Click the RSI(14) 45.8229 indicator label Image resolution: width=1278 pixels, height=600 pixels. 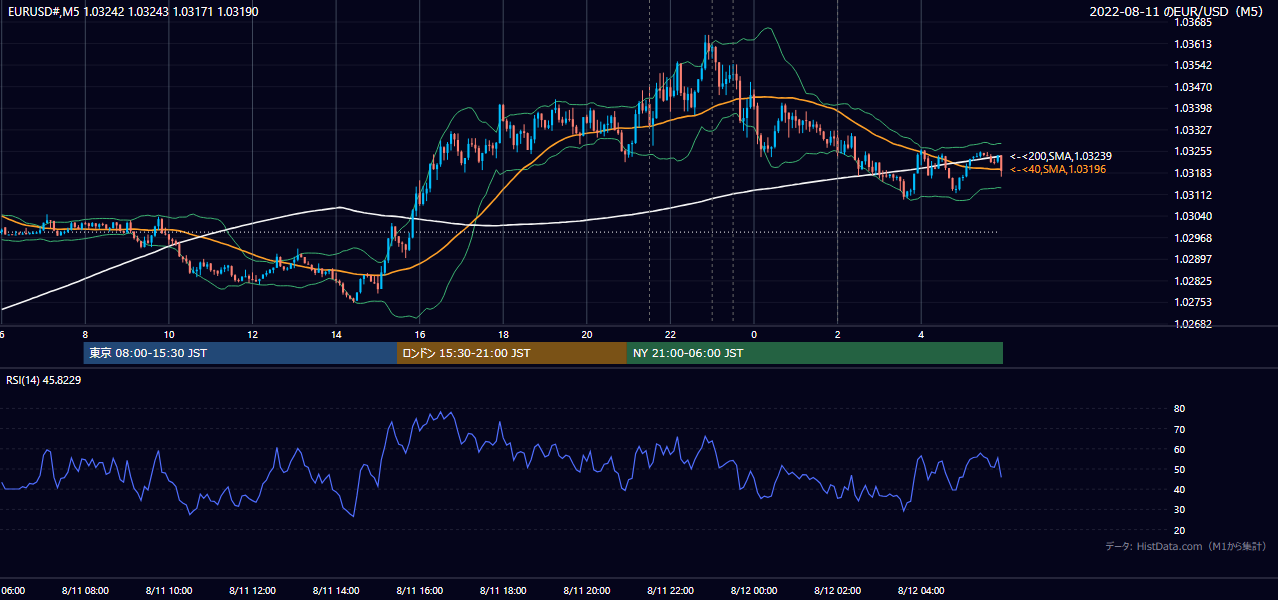[44, 379]
